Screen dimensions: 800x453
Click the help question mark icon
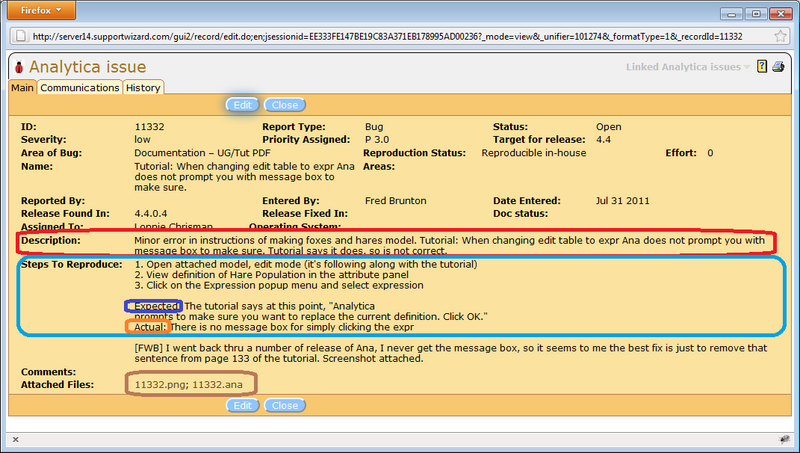click(x=762, y=66)
